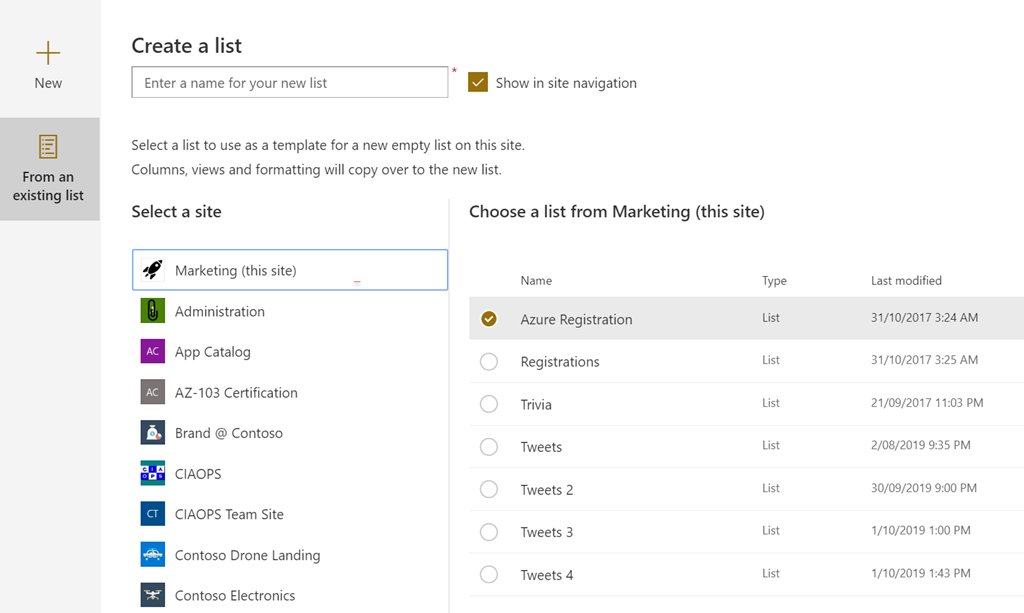Screen dimensions: 1024x613
Task: Click the CIAOPS logo icon
Action: [x=152, y=473]
